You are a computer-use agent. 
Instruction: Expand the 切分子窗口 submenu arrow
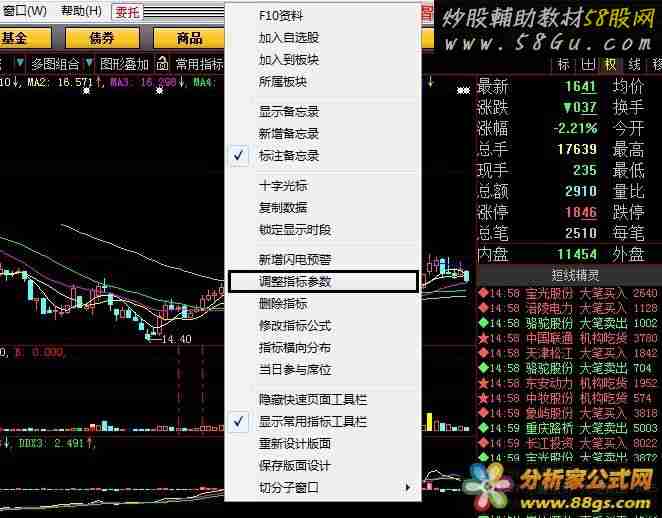click(x=407, y=488)
